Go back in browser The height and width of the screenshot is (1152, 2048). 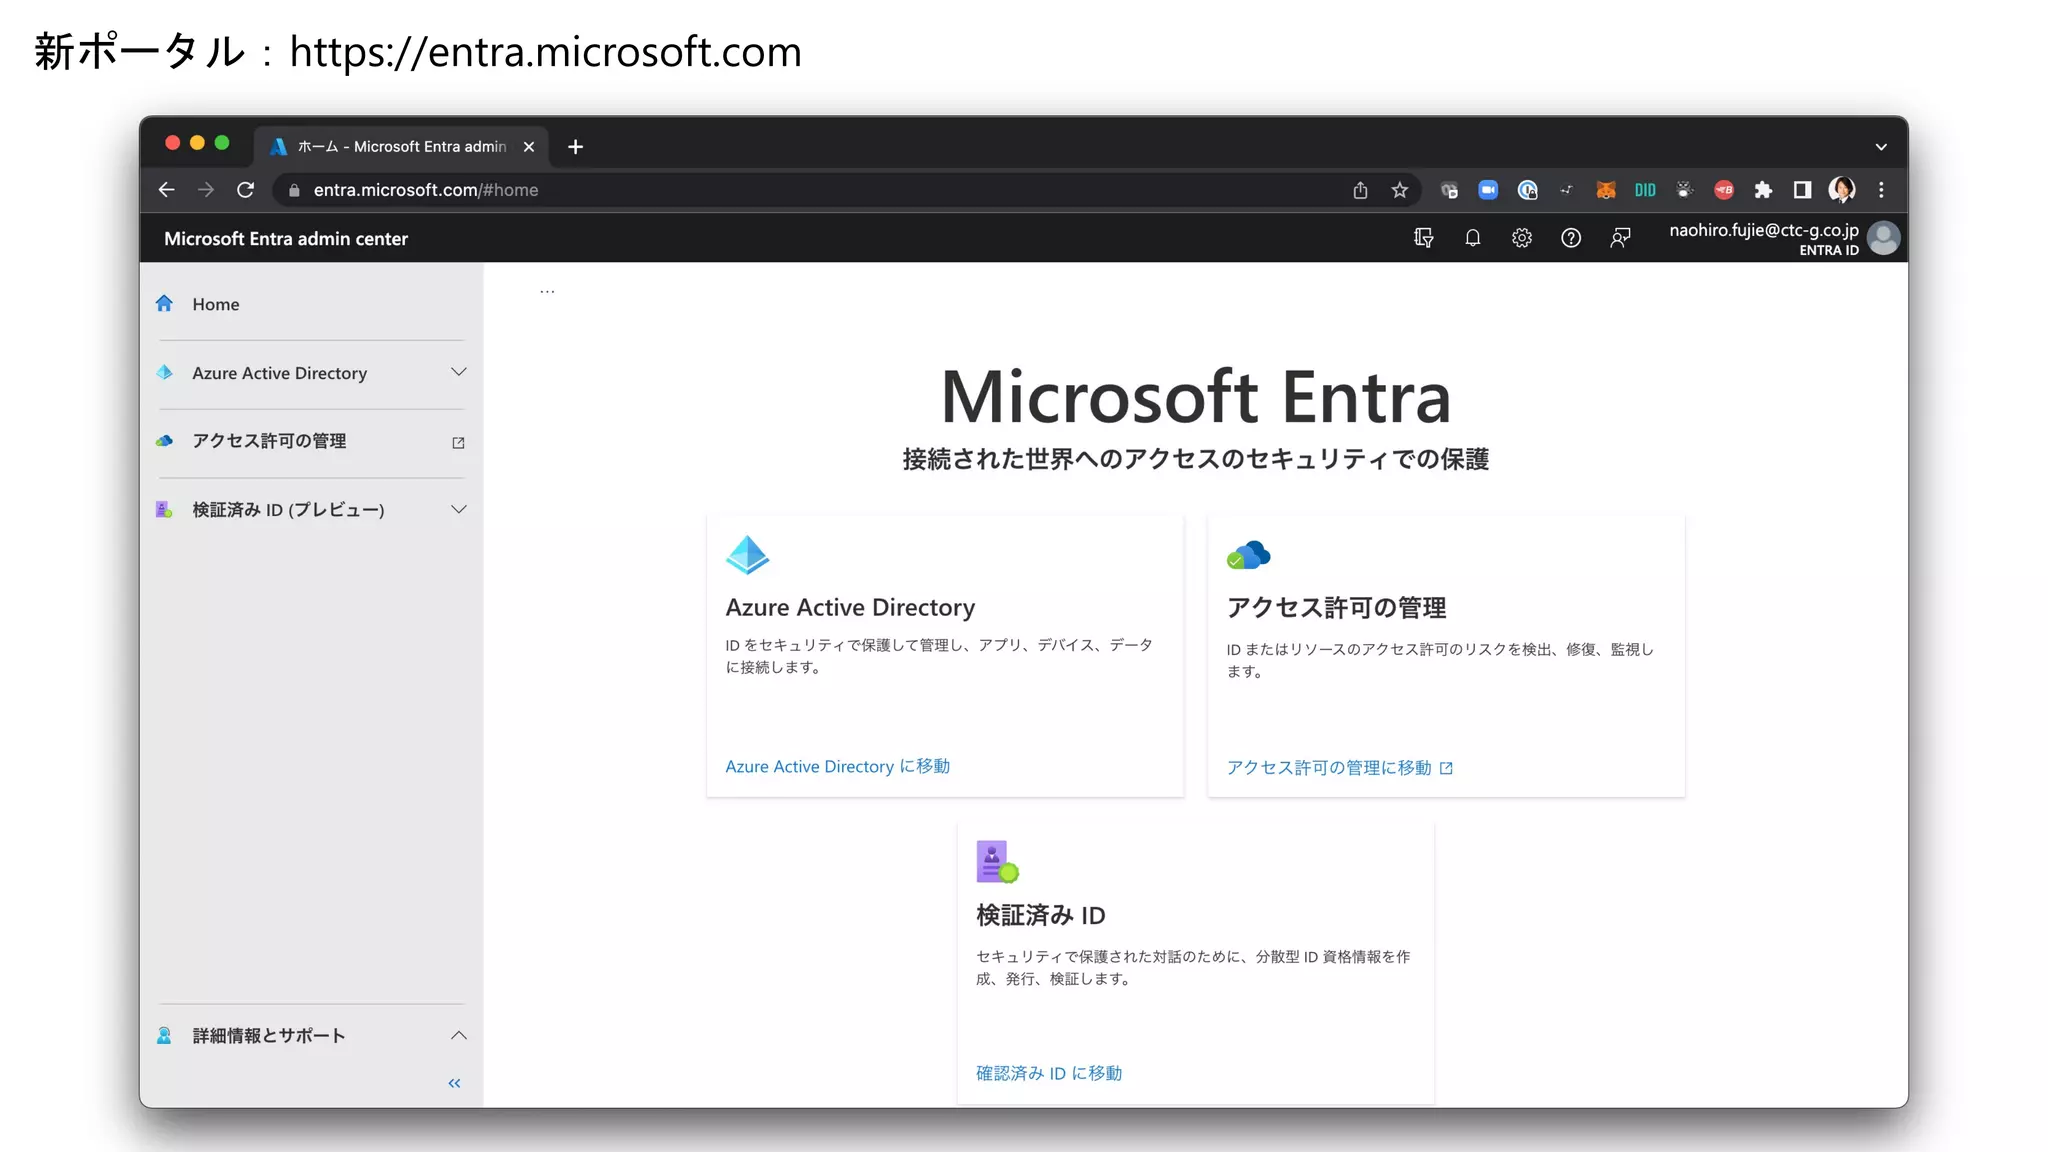[x=166, y=190]
